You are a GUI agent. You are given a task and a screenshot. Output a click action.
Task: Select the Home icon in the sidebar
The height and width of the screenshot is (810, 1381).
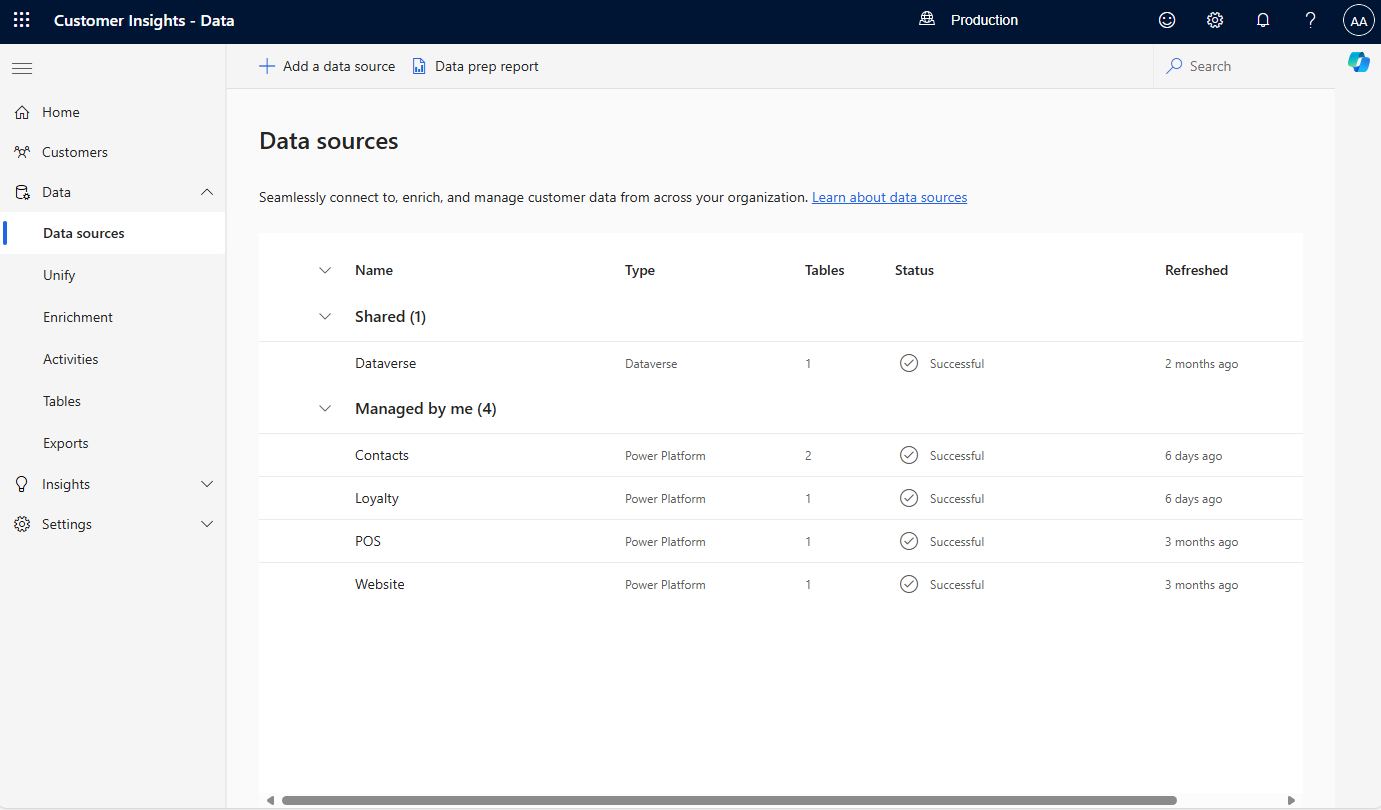pyautogui.click(x=22, y=111)
